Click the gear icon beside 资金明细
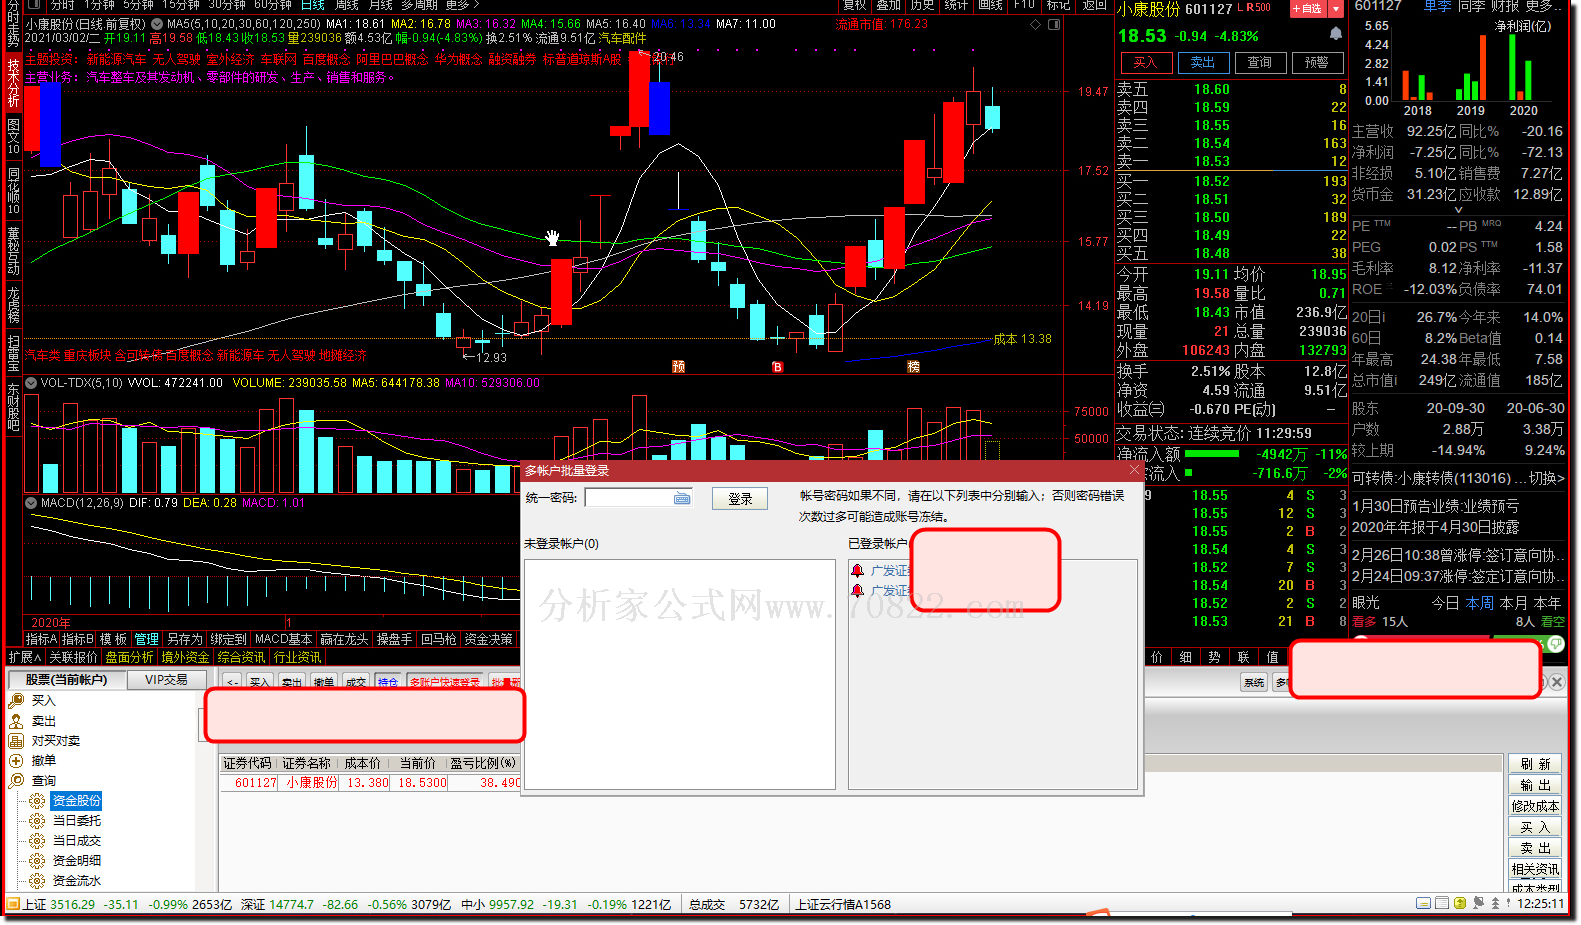The image size is (1581, 925). (x=37, y=860)
